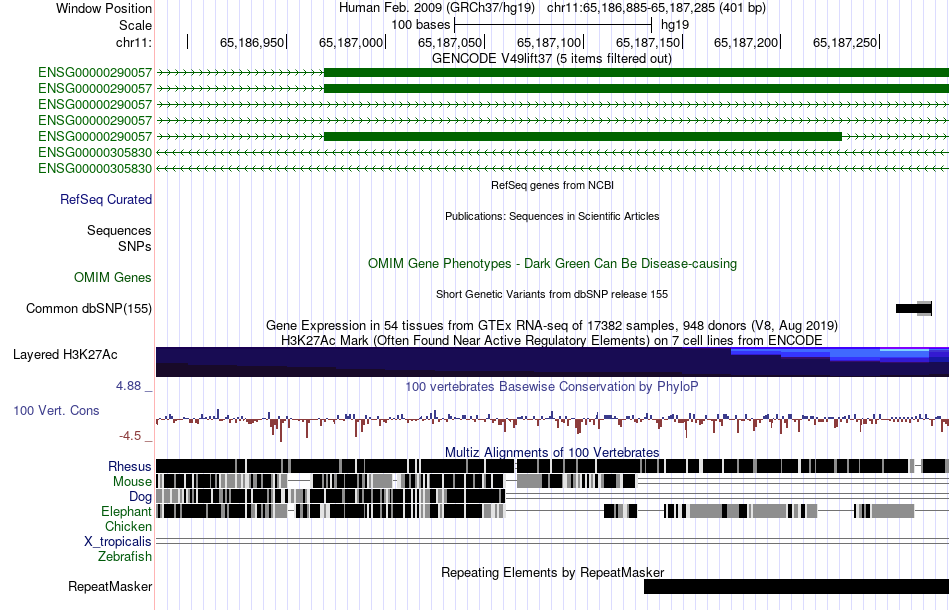Select the second ENSG00000305830 transcript label

click(x=95, y=168)
